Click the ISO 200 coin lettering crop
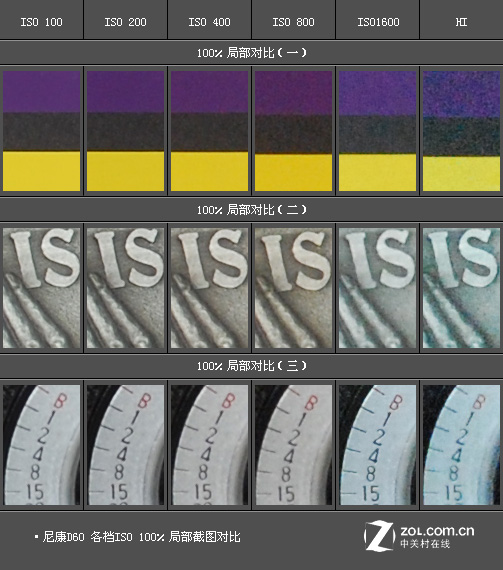Viewport: 503px width, 570px height. [125, 288]
